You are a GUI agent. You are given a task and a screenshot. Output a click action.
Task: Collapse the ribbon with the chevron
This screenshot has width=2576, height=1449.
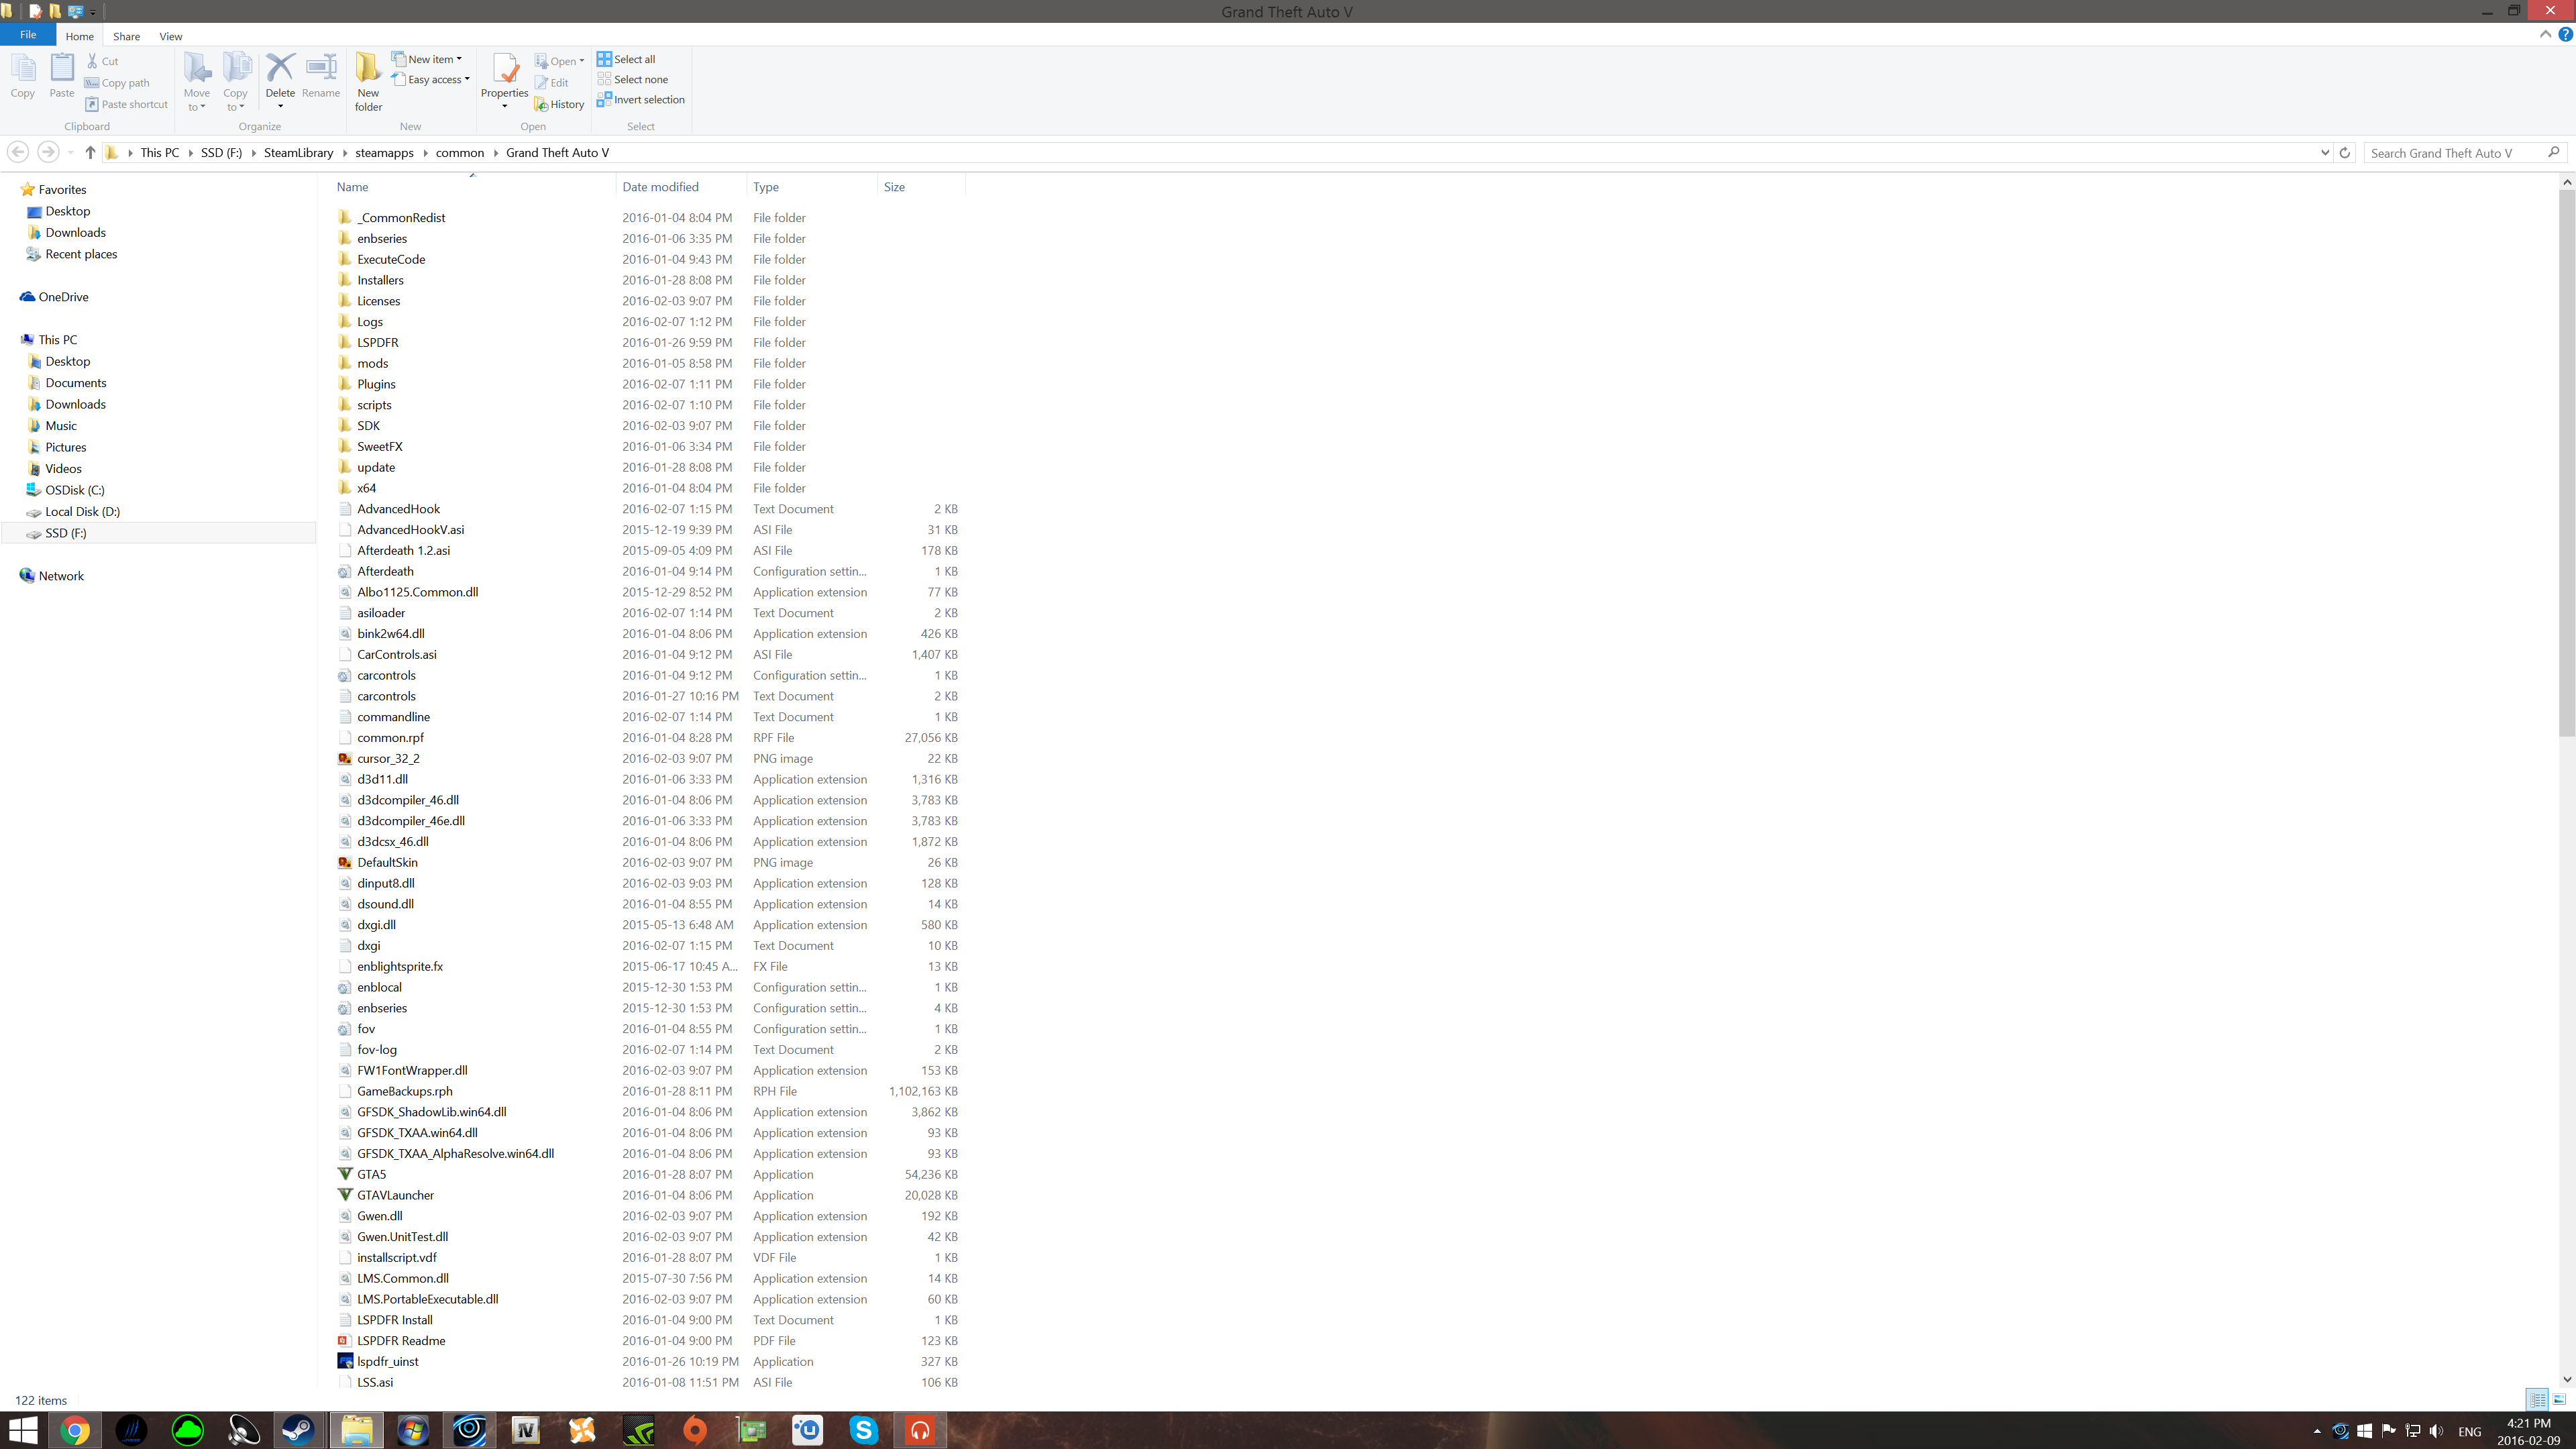2545,35
